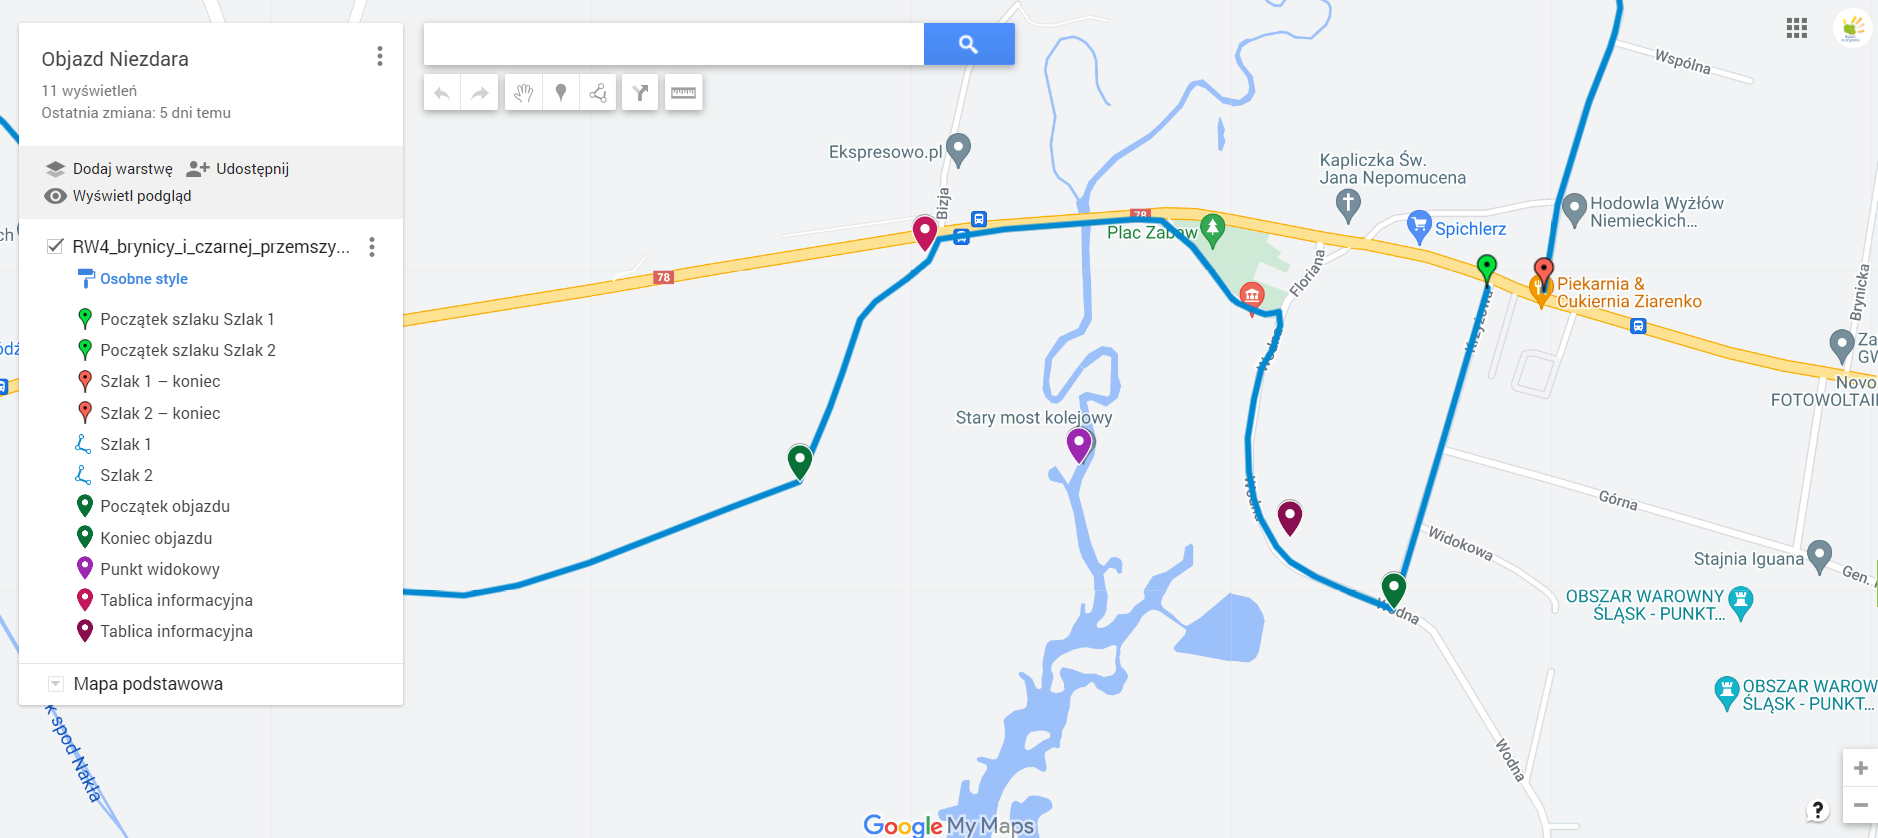
Task: Click the blue search button
Action: click(x=969, y=44)
